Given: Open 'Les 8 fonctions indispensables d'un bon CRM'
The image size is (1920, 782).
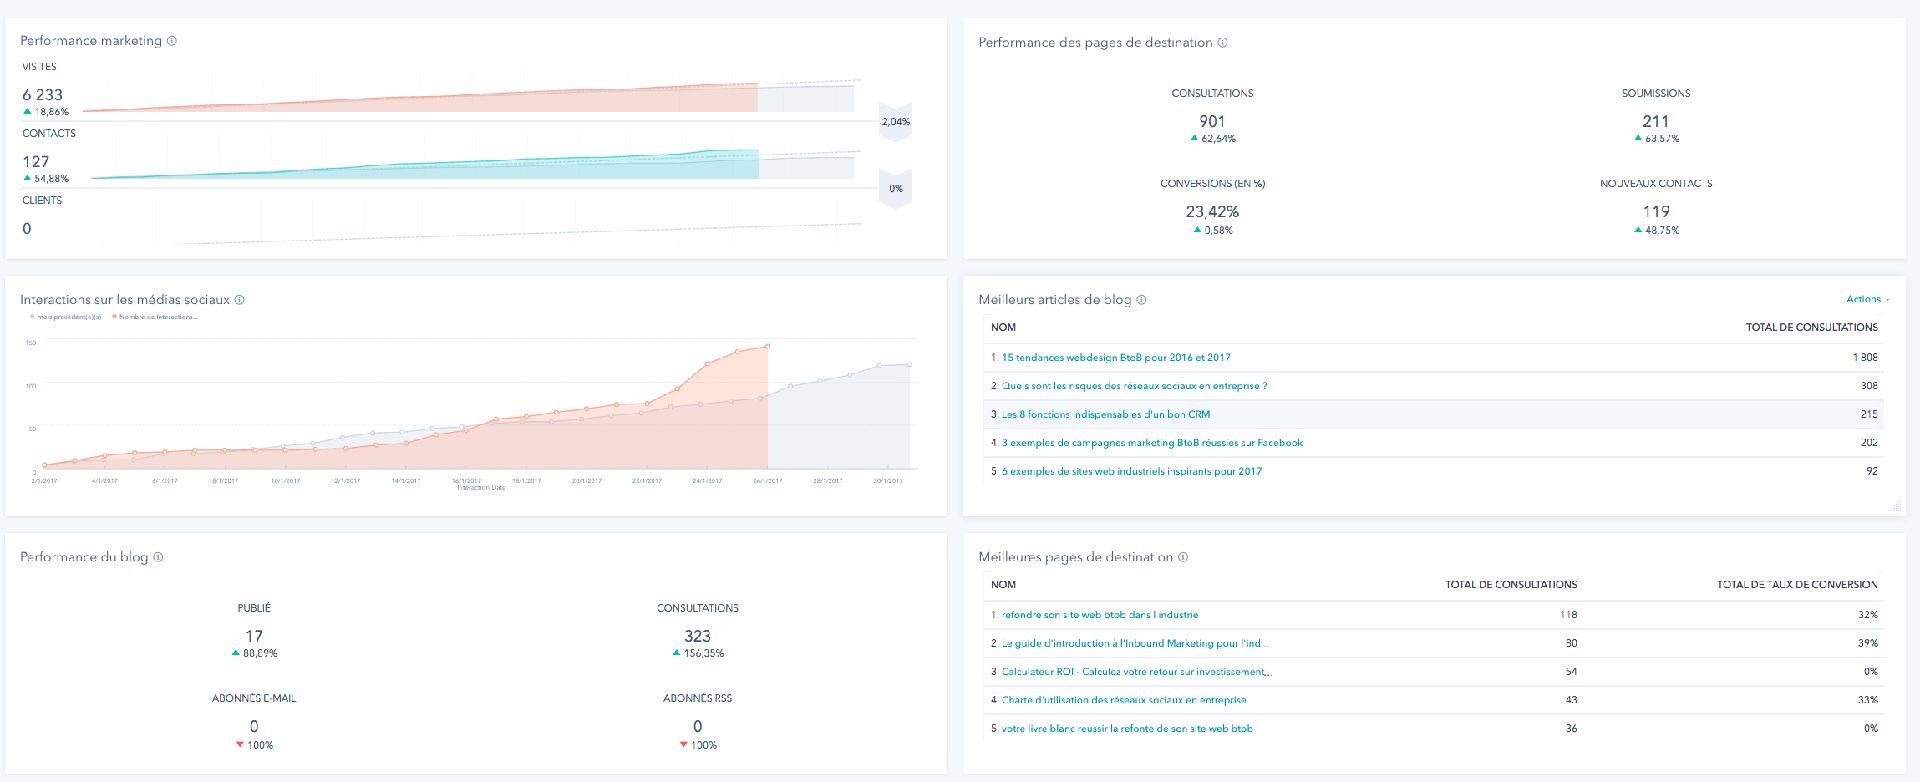Looking at the screenshot, I should pos(1105,414).
